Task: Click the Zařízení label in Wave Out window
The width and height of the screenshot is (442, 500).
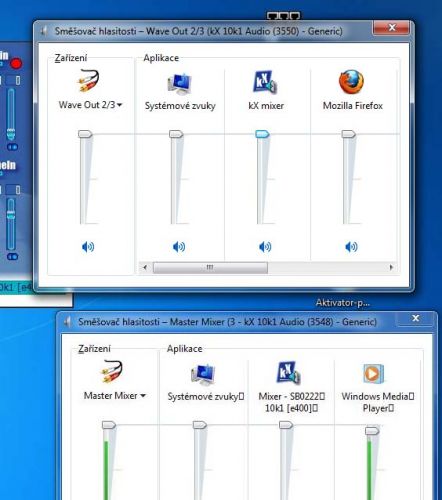Action: pos(71,58)
